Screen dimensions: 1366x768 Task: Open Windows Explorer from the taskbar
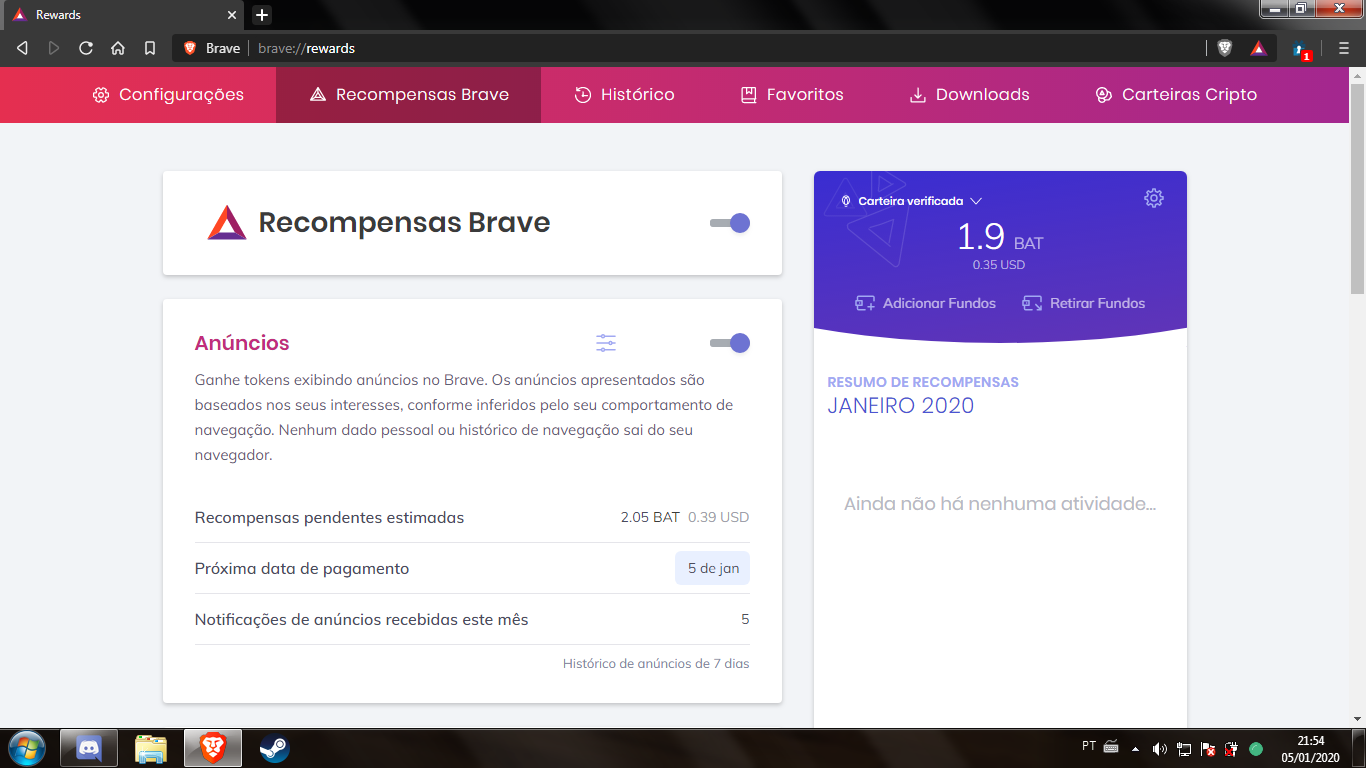click(151, 748)
